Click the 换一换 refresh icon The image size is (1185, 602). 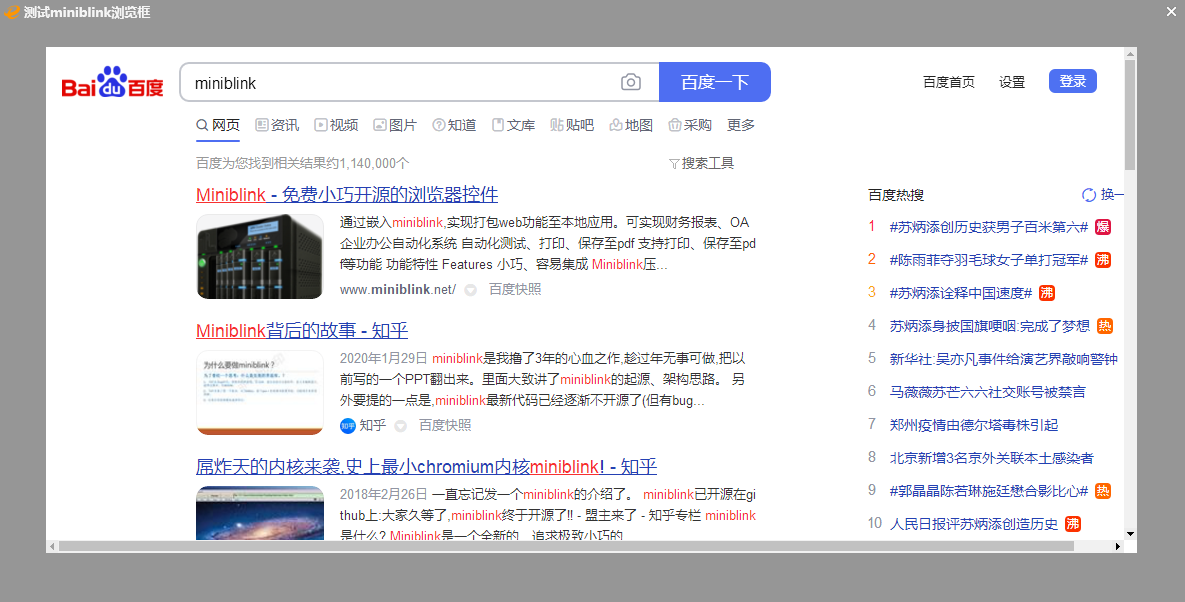[1089, 195]
